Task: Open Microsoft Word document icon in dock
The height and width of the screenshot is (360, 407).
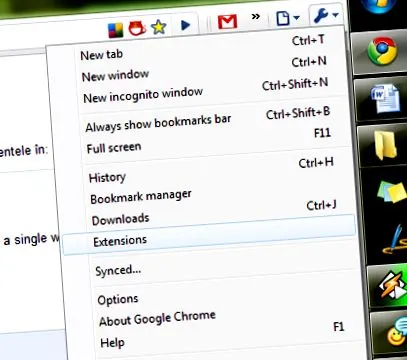Action: point(385,99)
